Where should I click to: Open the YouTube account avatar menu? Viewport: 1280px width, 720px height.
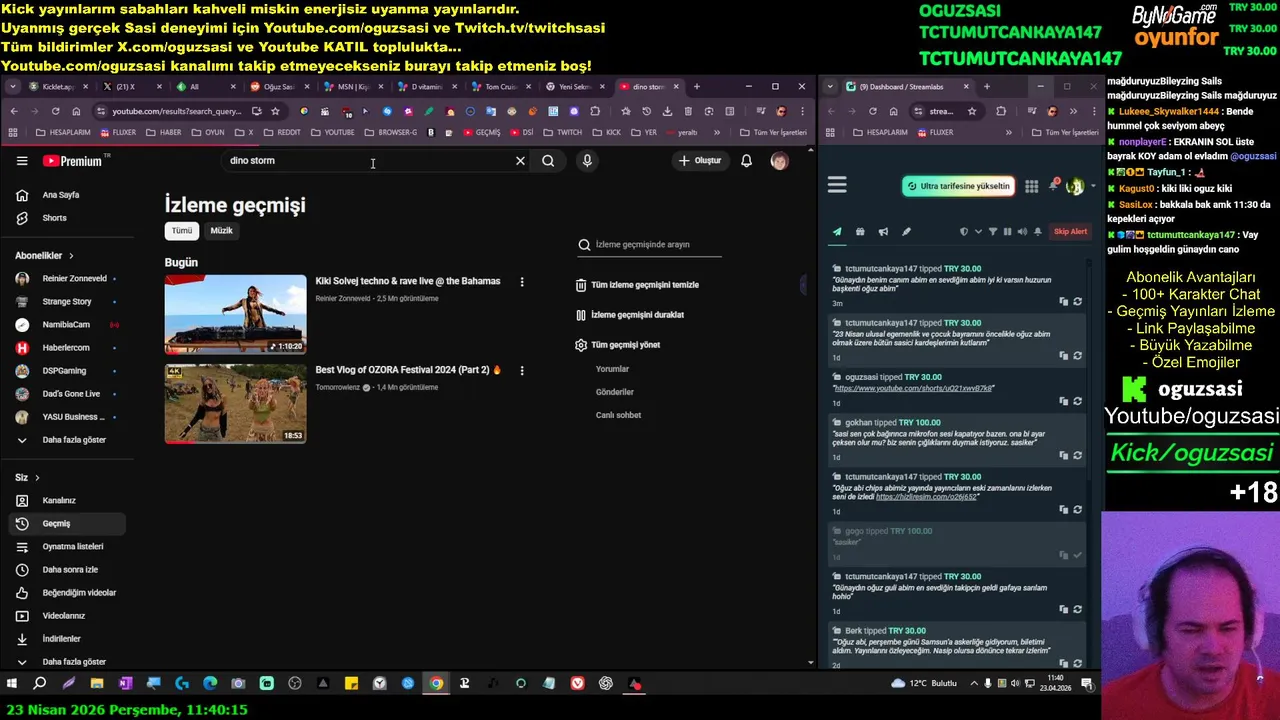pos(779,161)
